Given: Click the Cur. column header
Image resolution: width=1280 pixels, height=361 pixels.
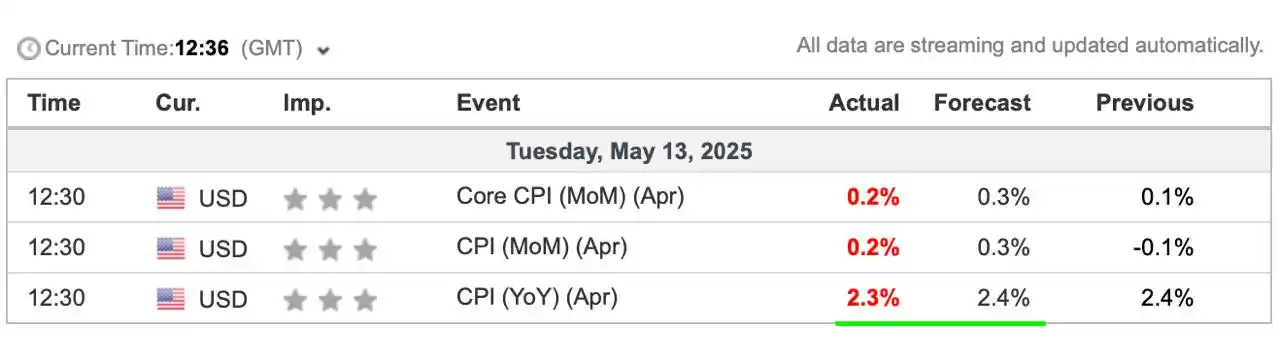Looking at the screenshot, I should pos(178,103).
